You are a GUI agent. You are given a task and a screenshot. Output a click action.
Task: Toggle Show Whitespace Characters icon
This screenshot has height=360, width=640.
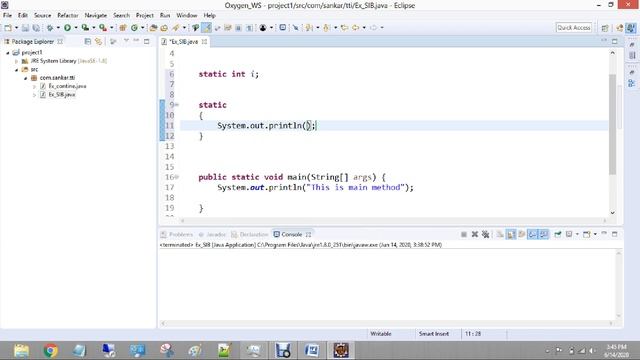[249, 28]
